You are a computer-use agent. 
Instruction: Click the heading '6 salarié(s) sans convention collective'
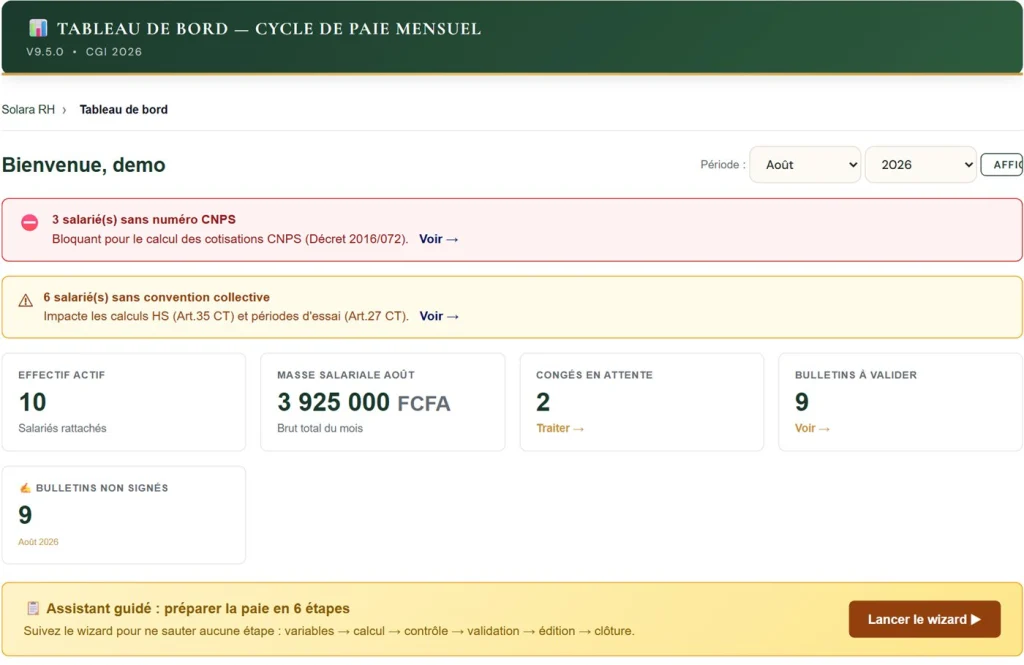[x=157, y=297]
